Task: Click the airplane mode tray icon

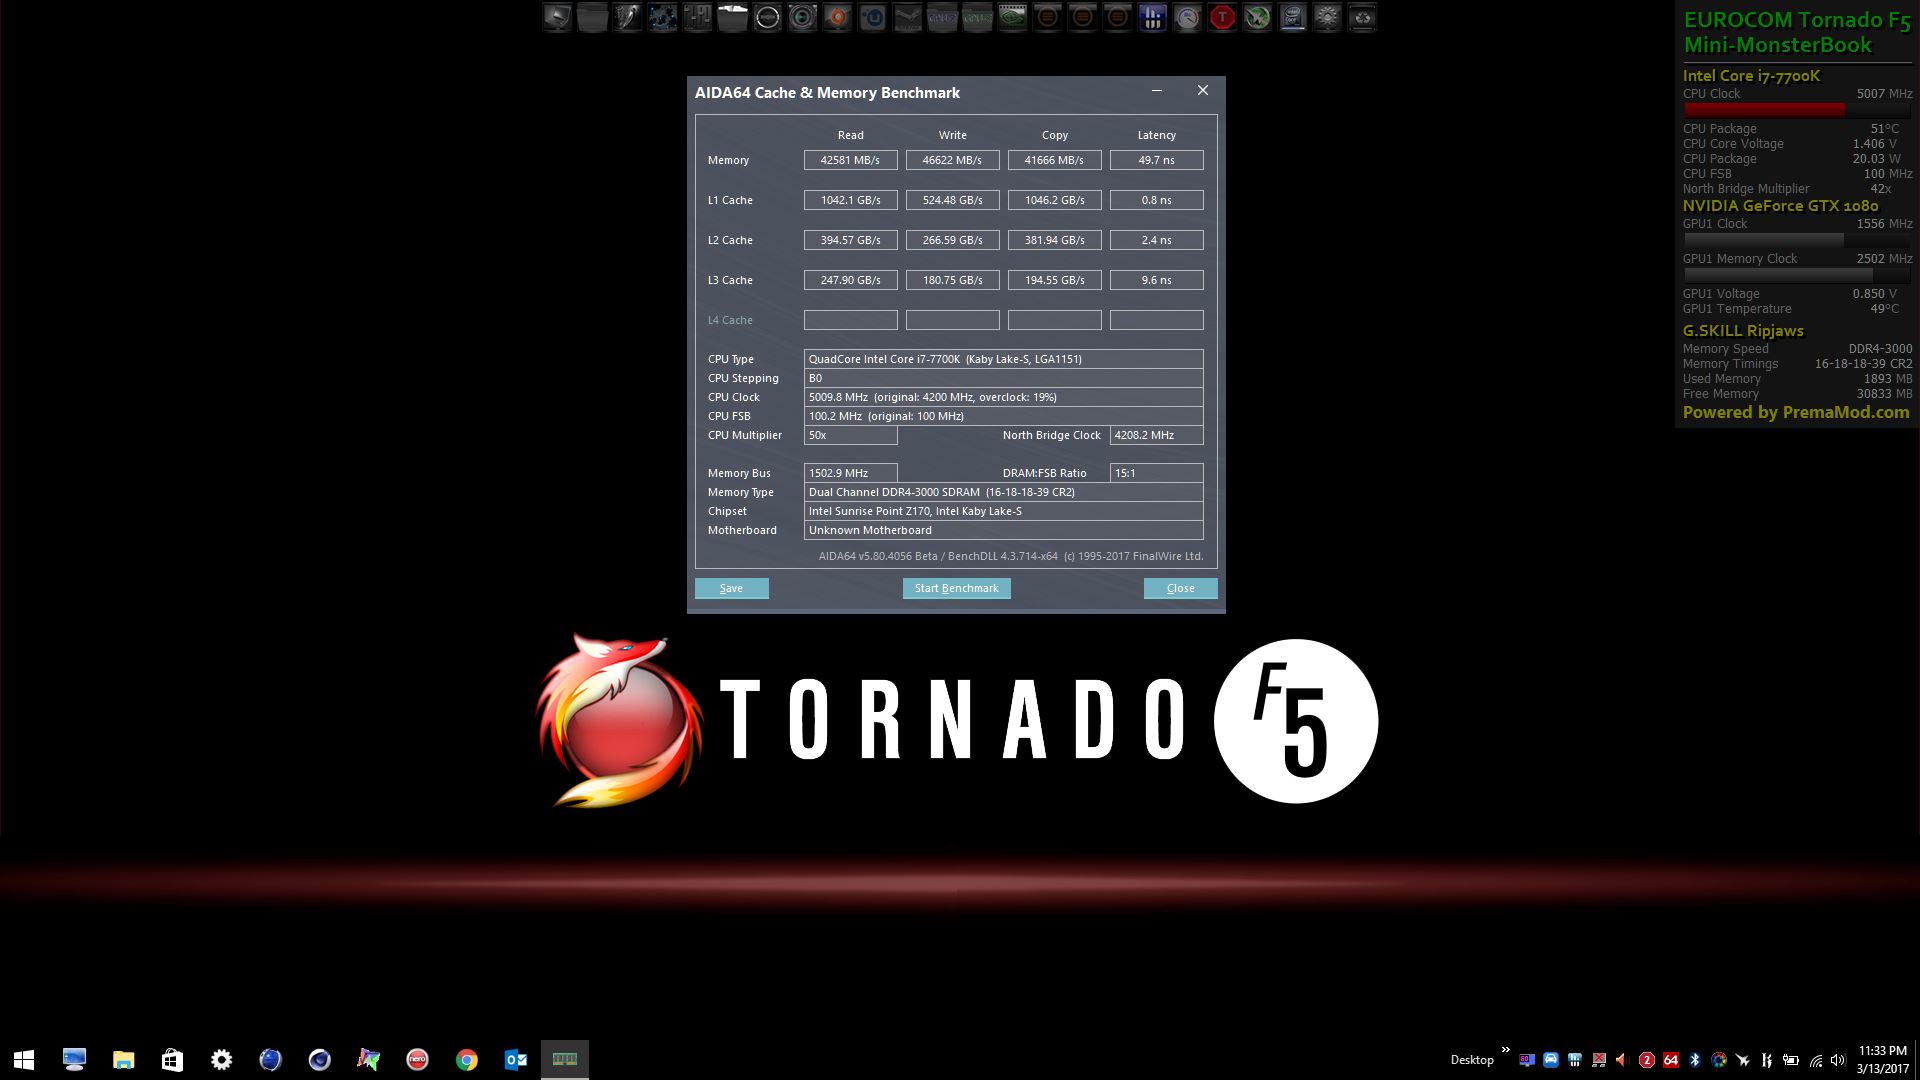Action: click(1742, 1060)
